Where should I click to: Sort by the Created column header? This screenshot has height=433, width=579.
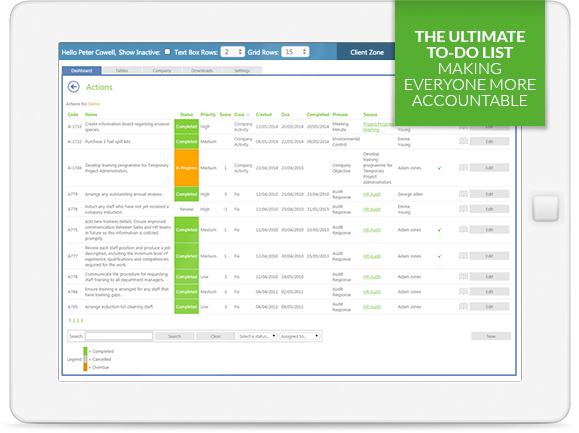pos(264,114)
